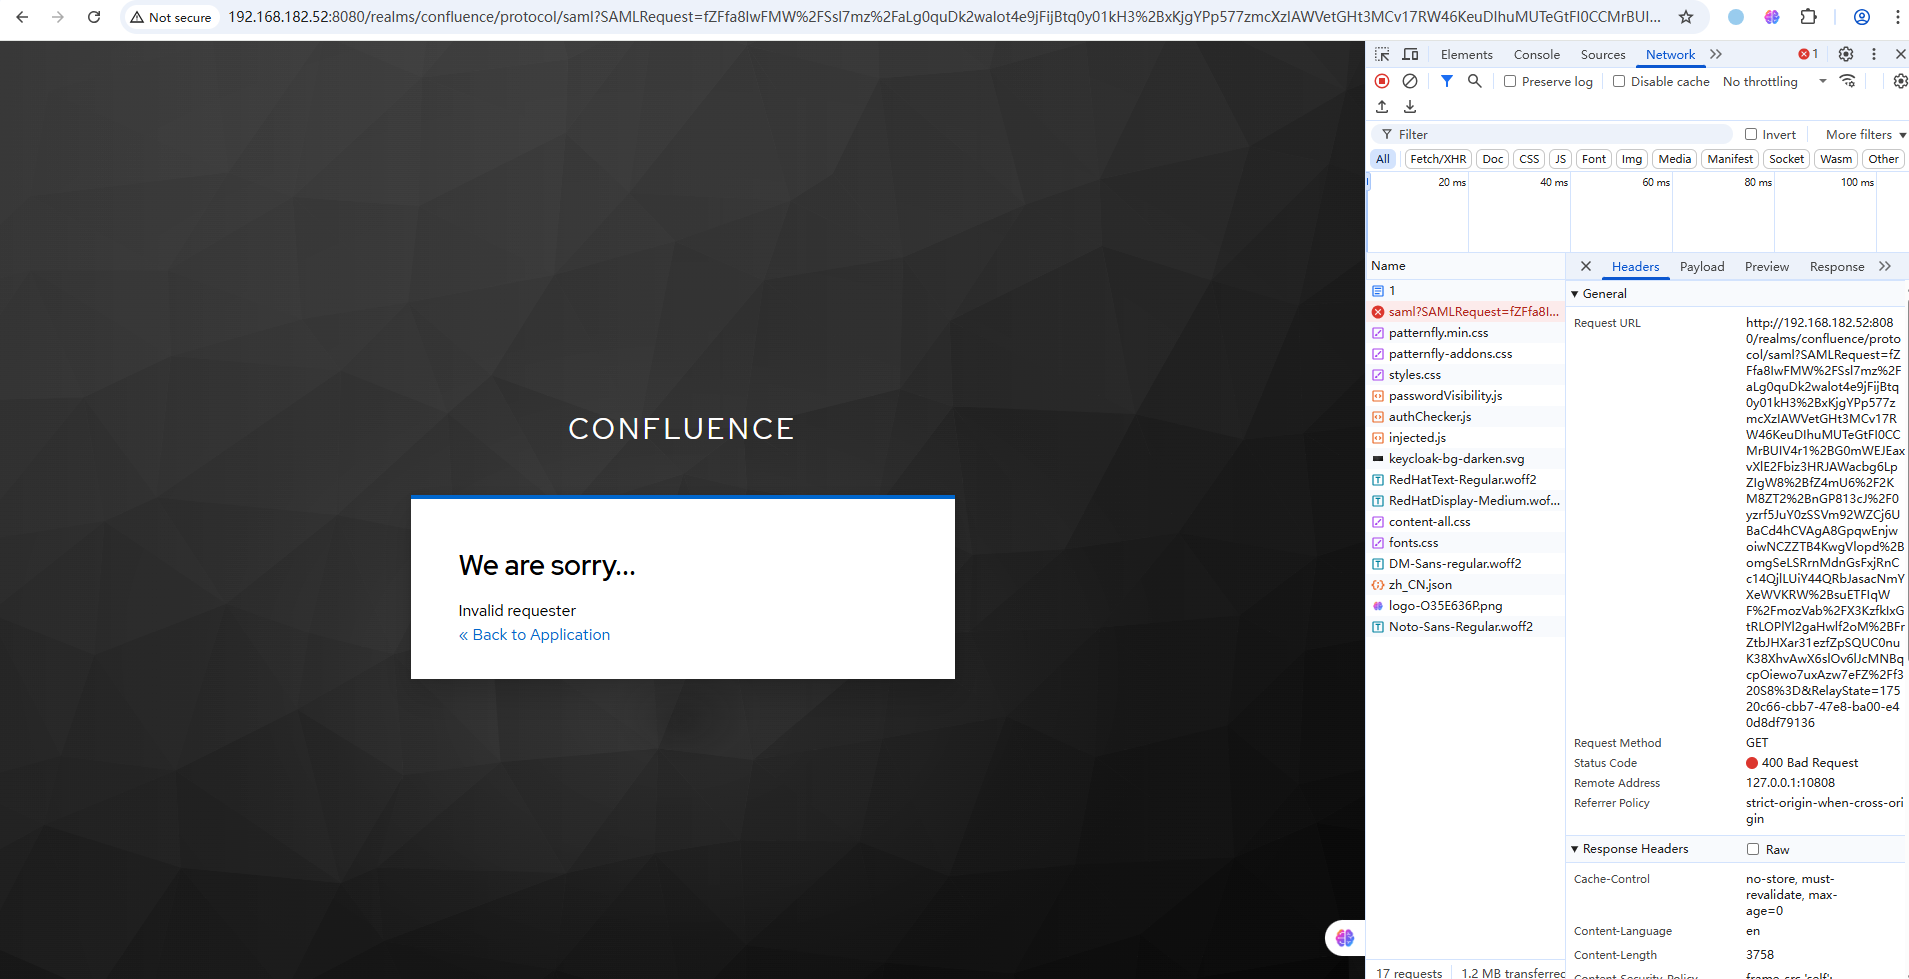1909x979 pixels.
Task: Open network panel settings gear
Action: point(1900,81)
